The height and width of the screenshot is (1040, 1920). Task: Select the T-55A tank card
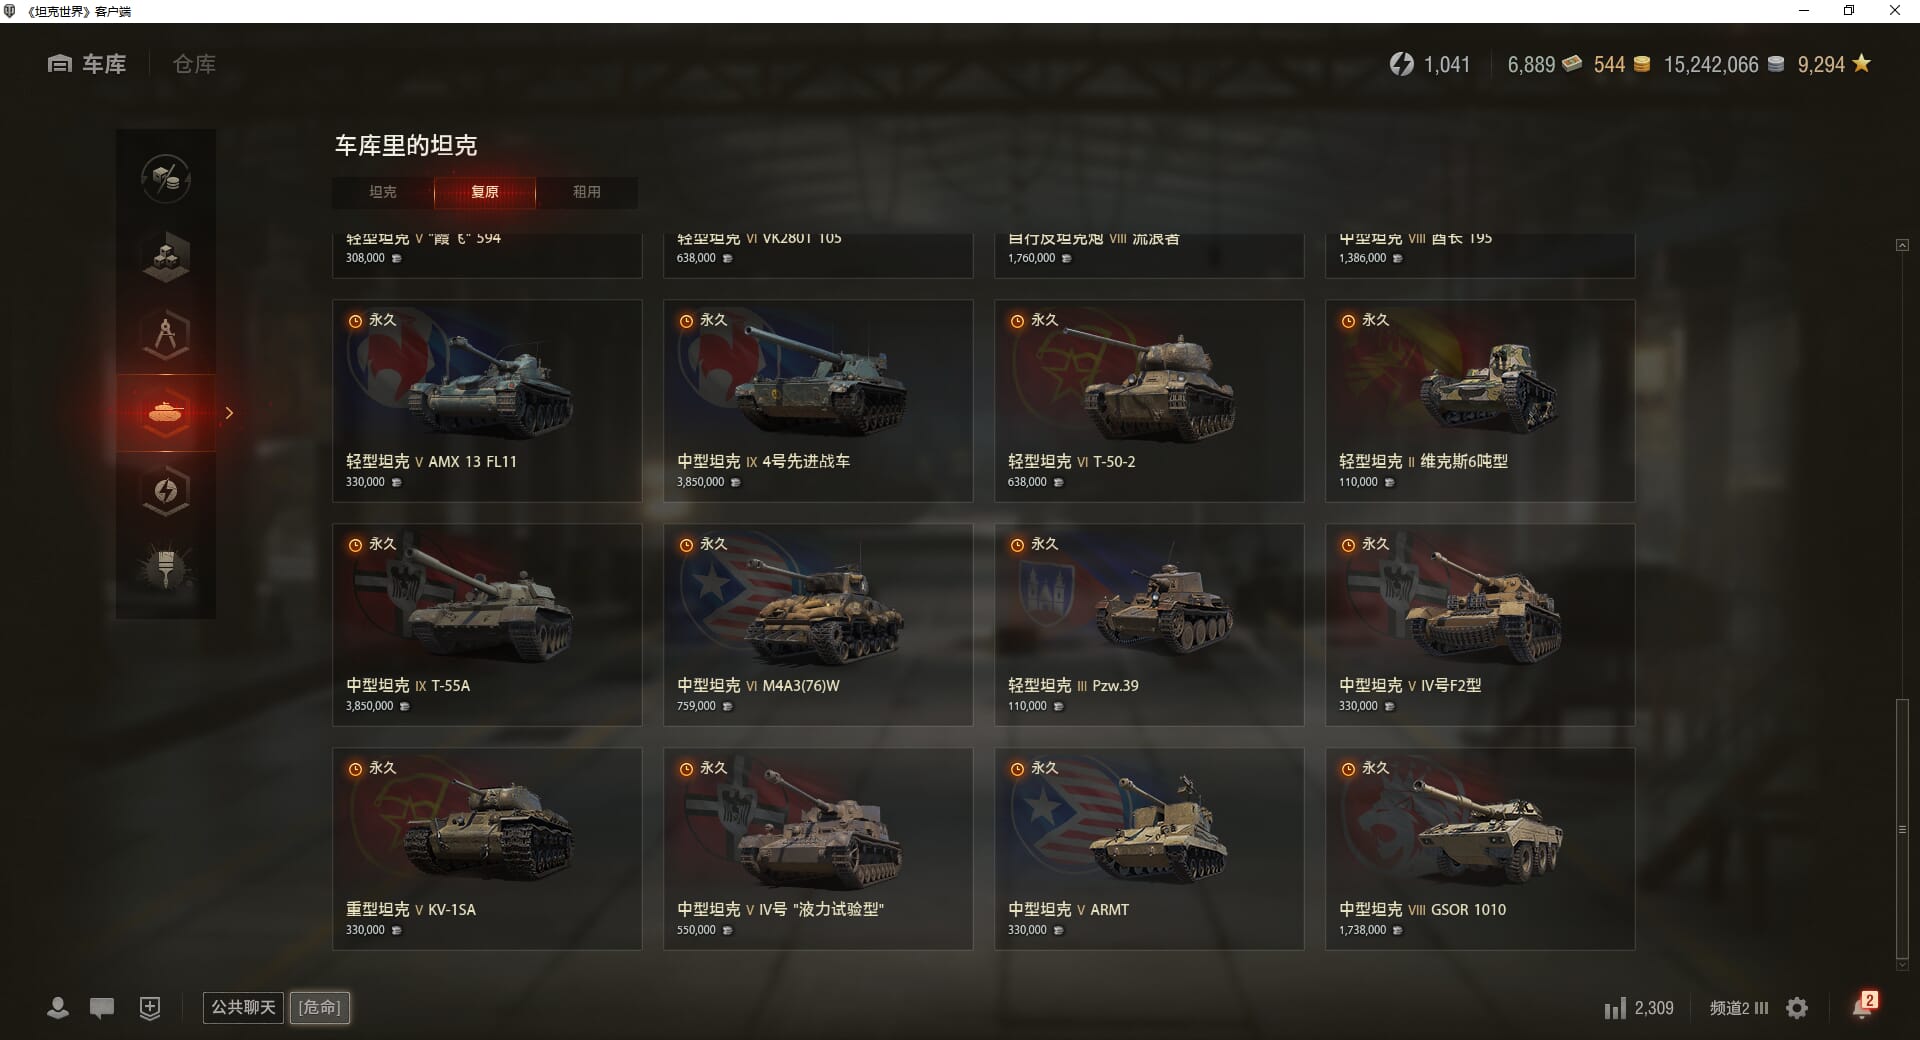coord(487,625)
